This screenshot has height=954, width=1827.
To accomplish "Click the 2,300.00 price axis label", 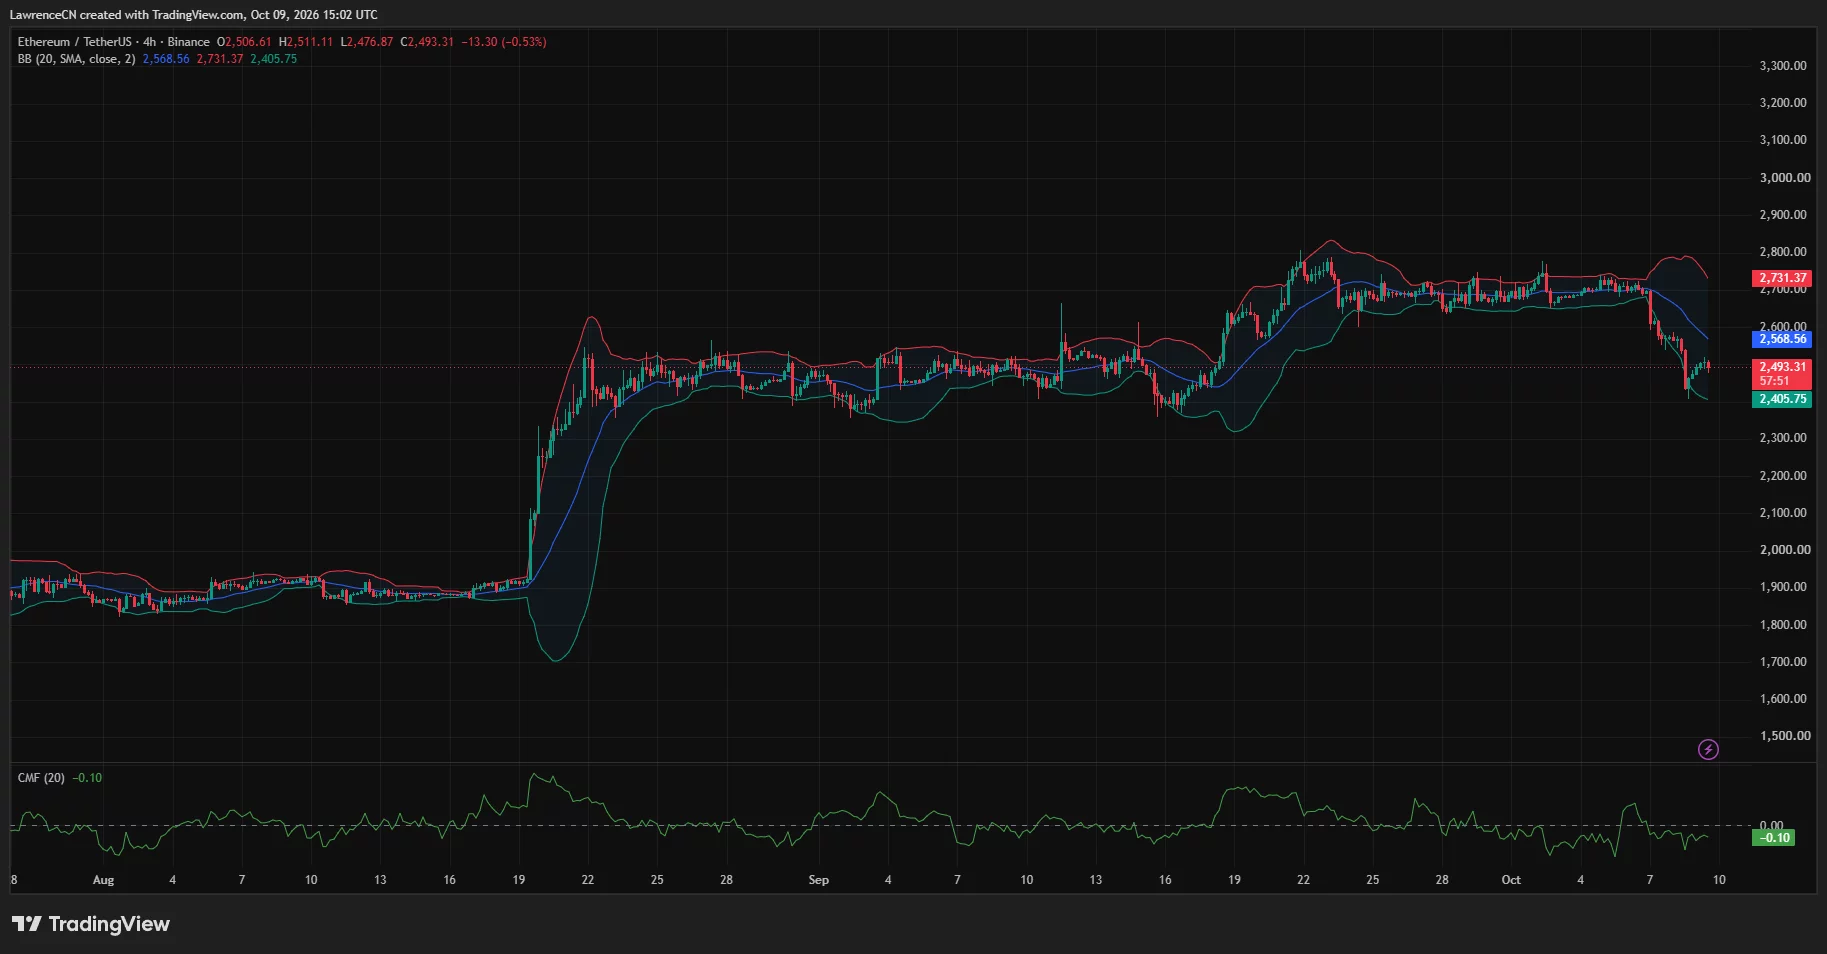I will tap(1783, 438).
